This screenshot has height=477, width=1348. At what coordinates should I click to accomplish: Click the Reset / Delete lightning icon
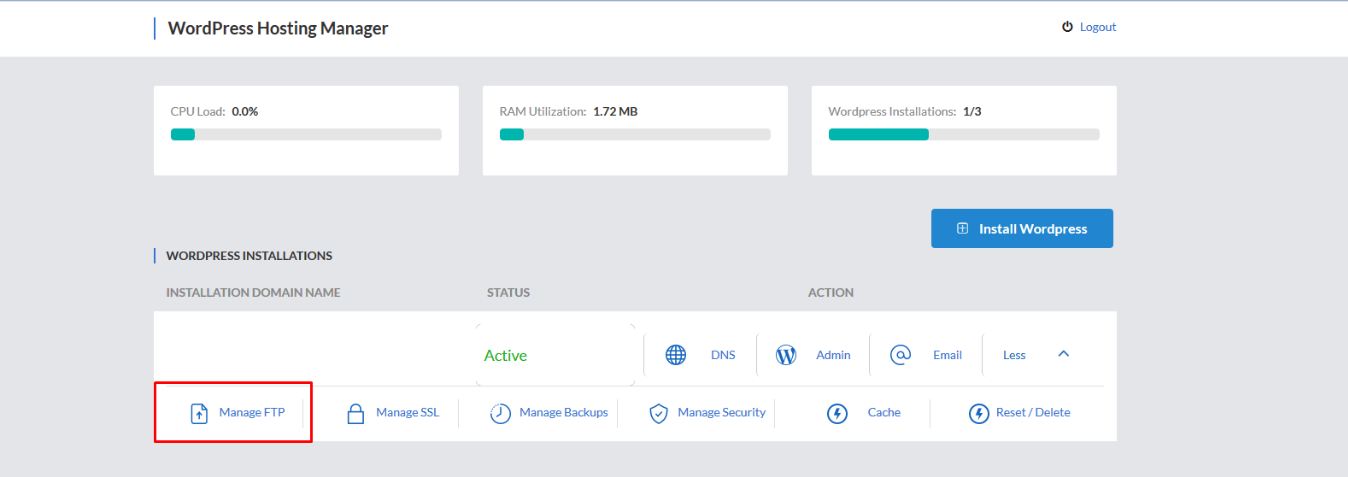click(x=979, y=413)
